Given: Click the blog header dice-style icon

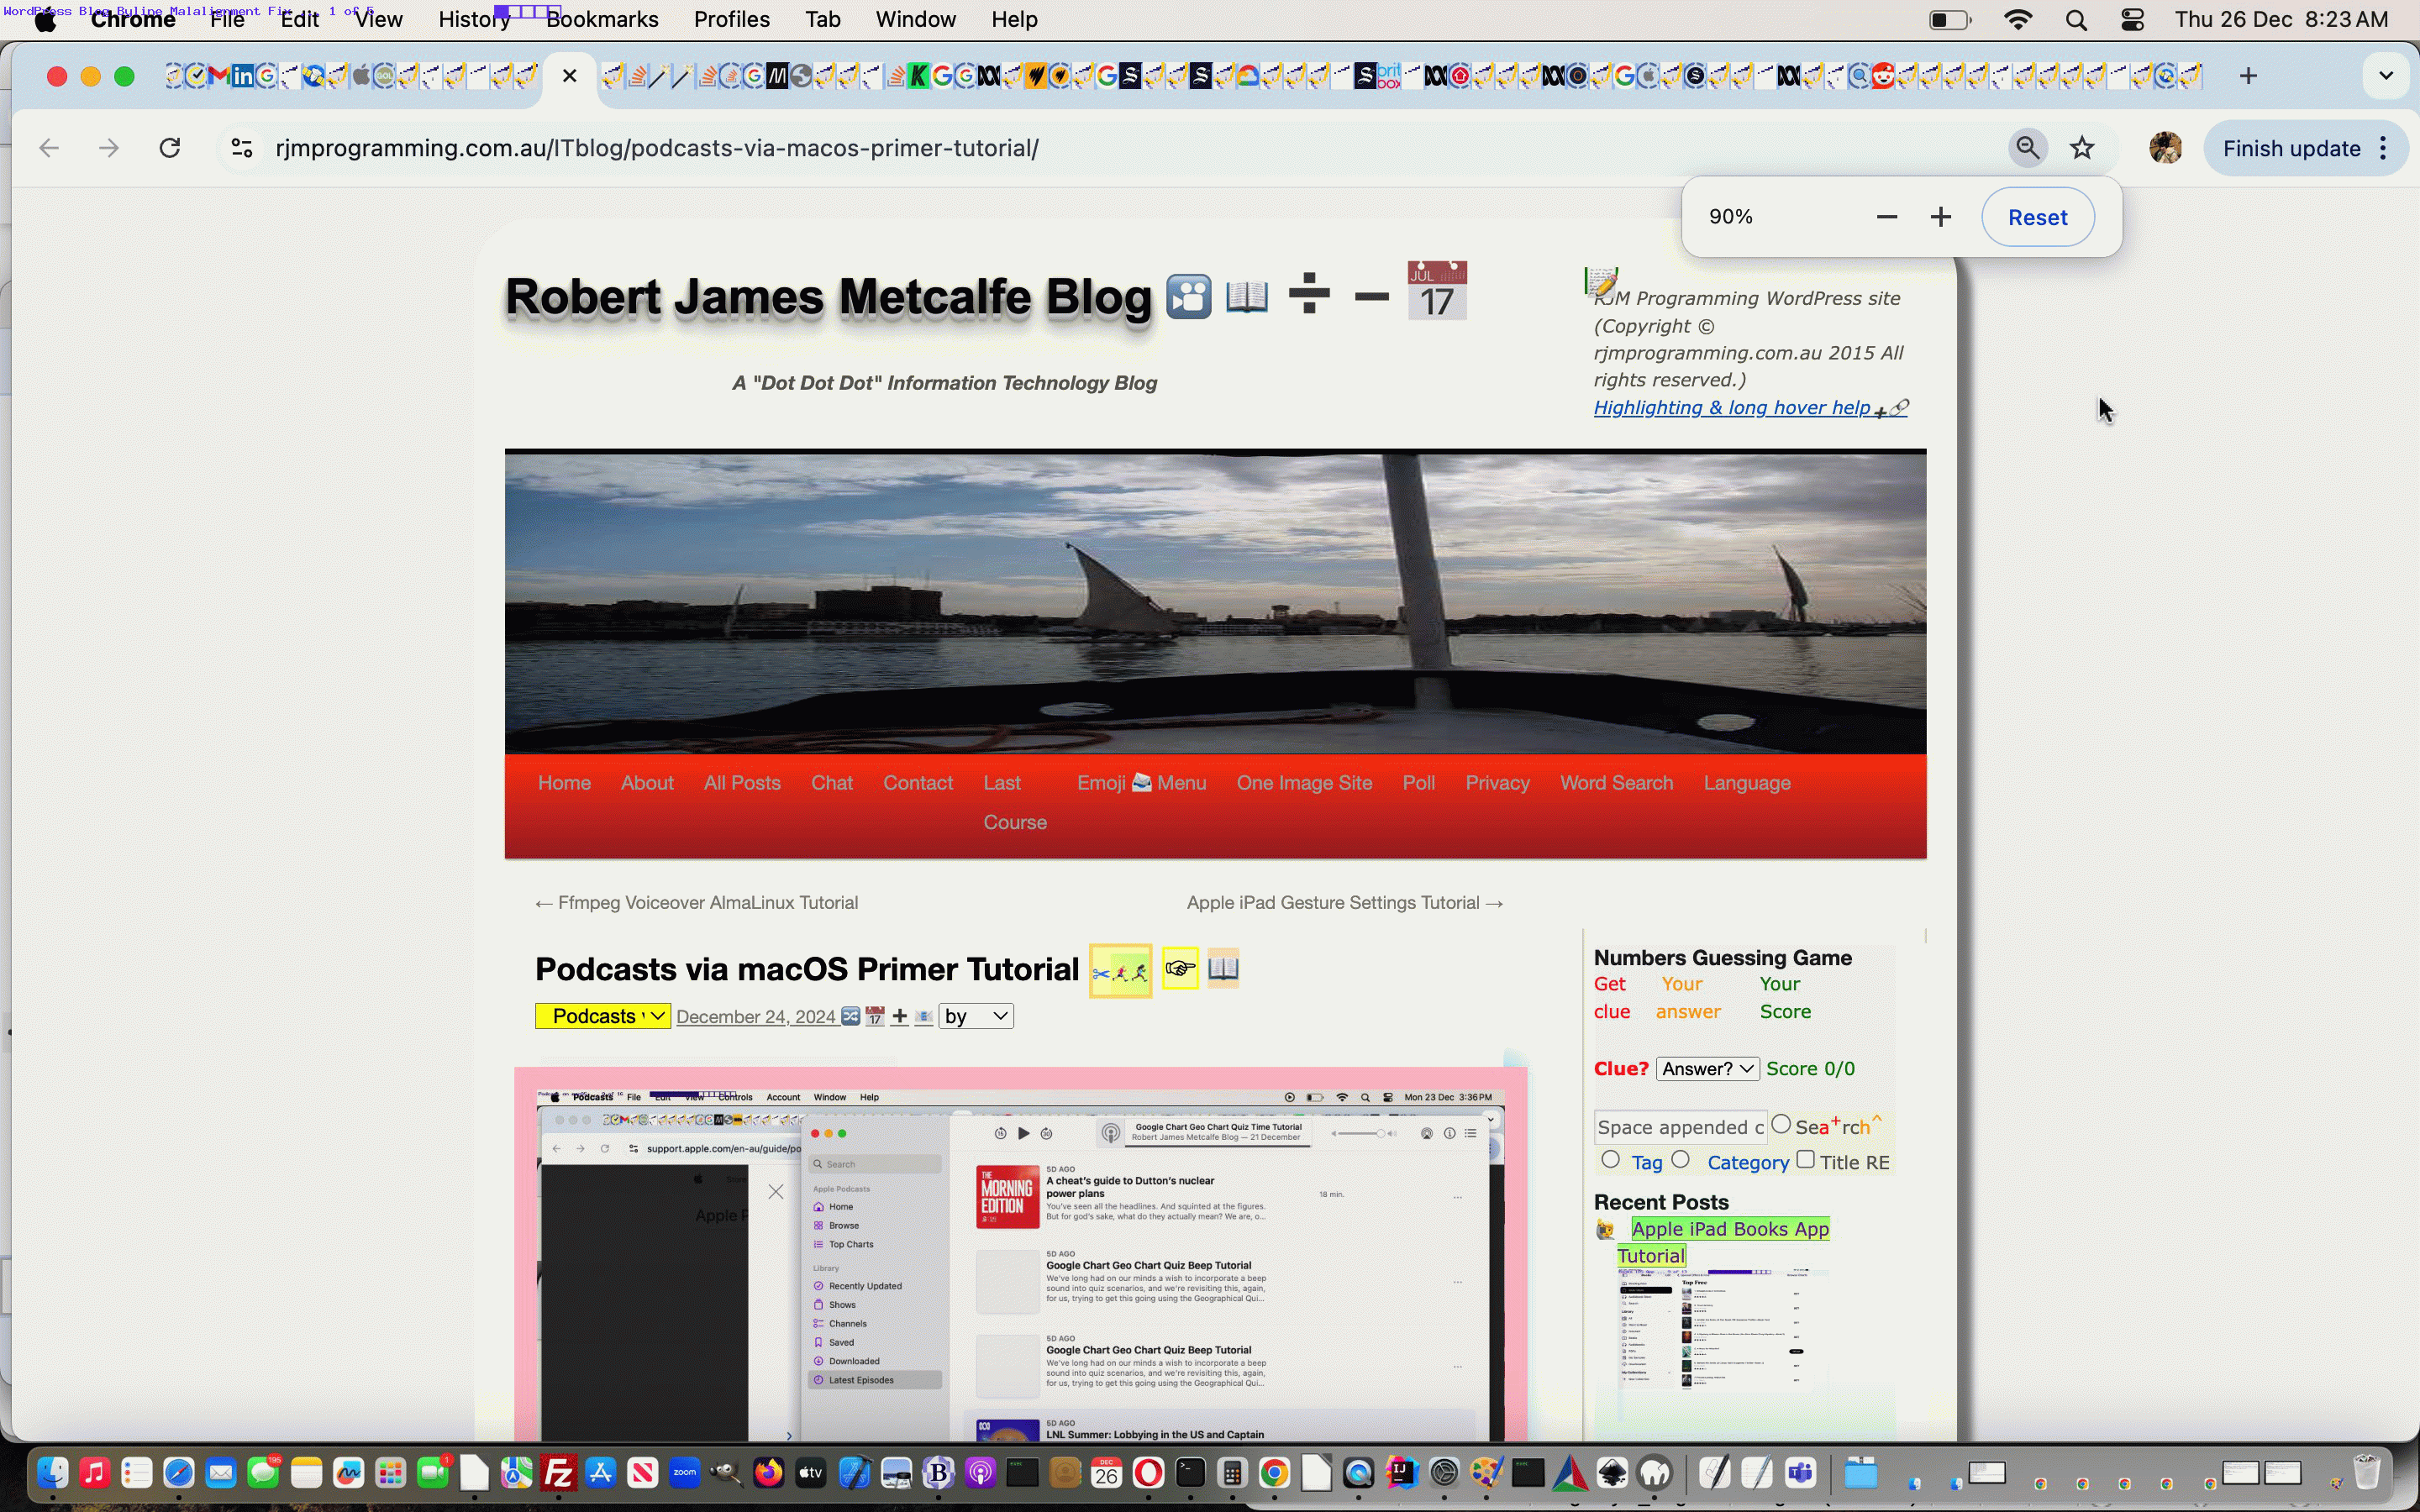Looking at the screenshot, I should (1188, 297).
